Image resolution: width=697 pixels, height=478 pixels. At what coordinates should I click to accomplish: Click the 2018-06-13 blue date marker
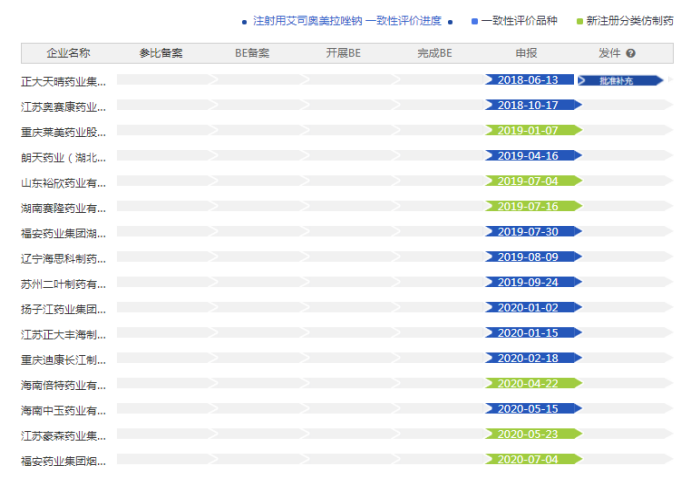[x=530, y=80]
